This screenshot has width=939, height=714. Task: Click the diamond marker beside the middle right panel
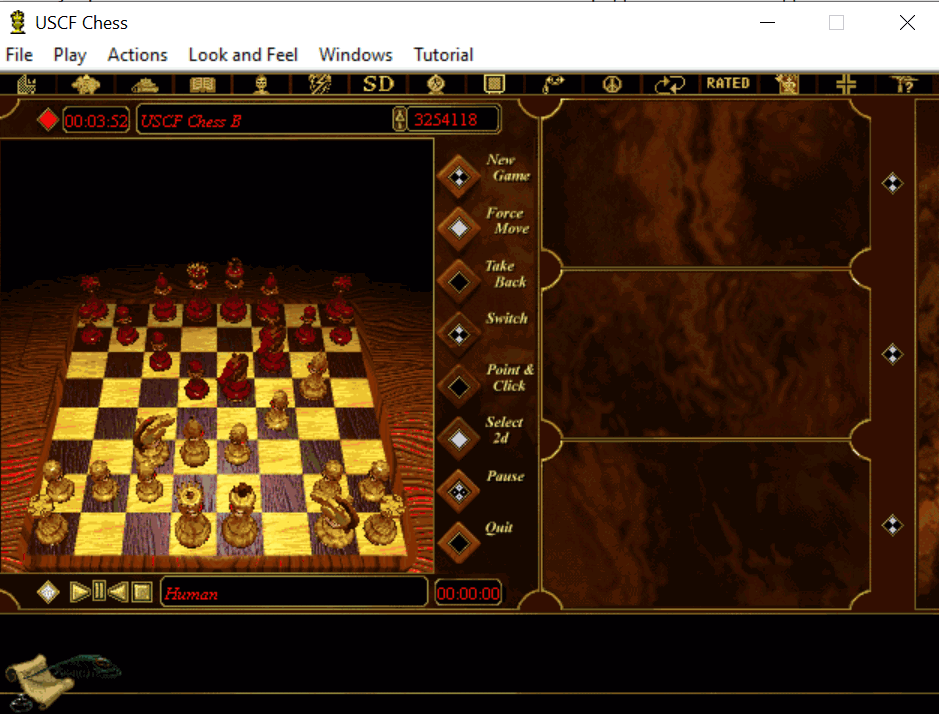pos(892,355)
